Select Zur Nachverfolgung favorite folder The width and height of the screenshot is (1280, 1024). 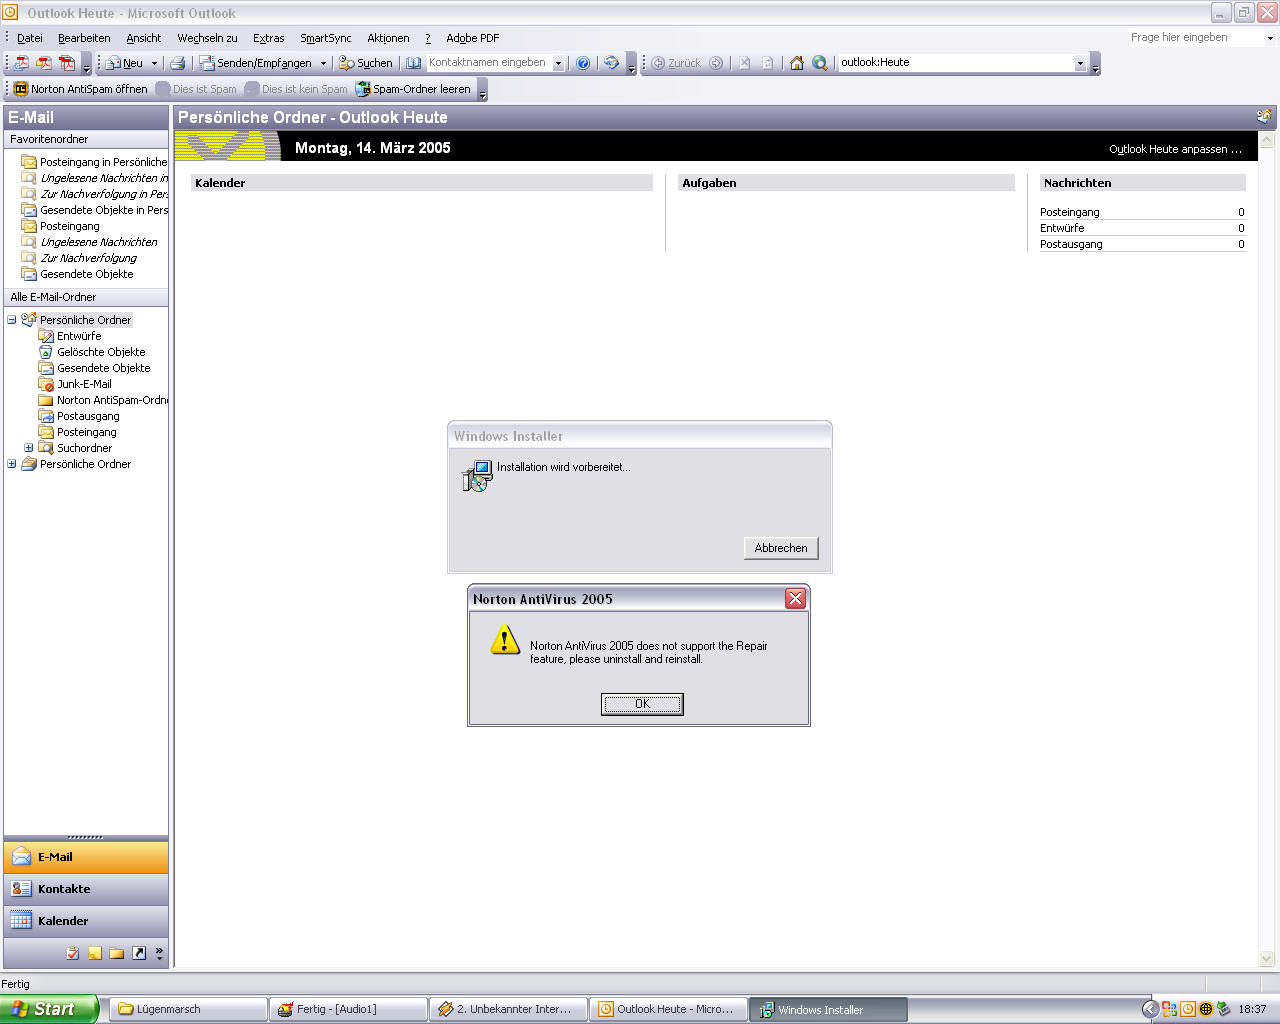tap(89, 258)
